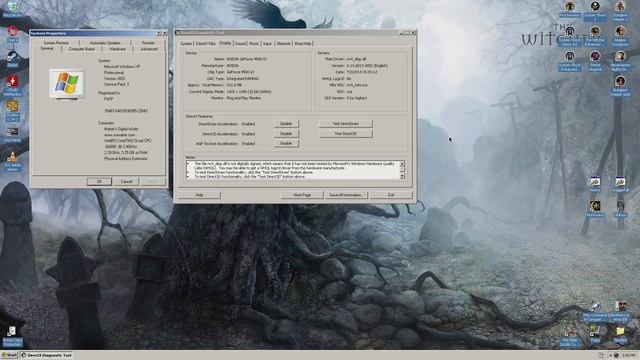This screenshot has height=360, width=640.
Task: Click the notes scrollbar up arrow
Action: 402,164
